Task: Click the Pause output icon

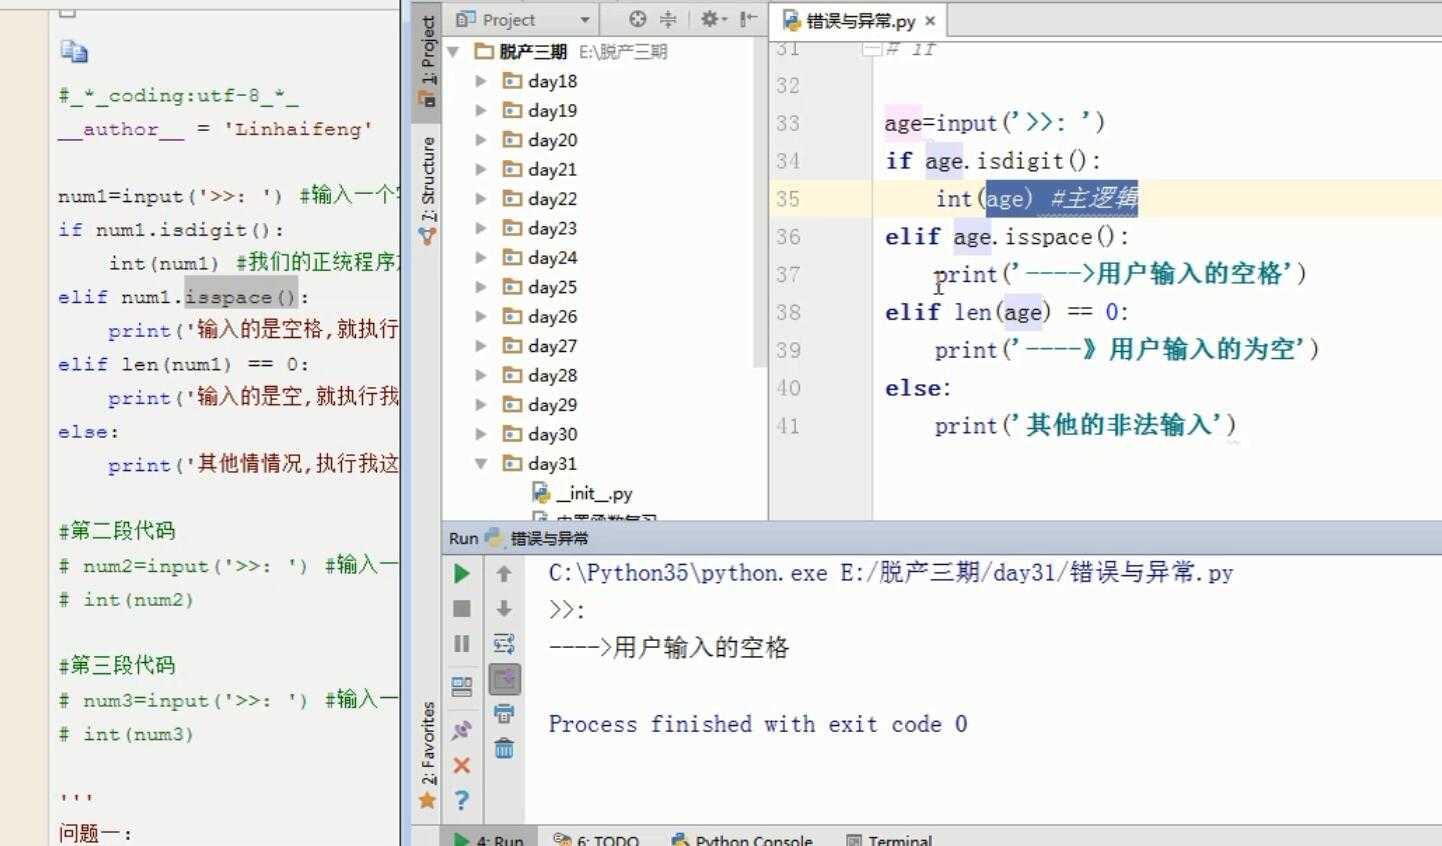Action: (x=461, y=643)
